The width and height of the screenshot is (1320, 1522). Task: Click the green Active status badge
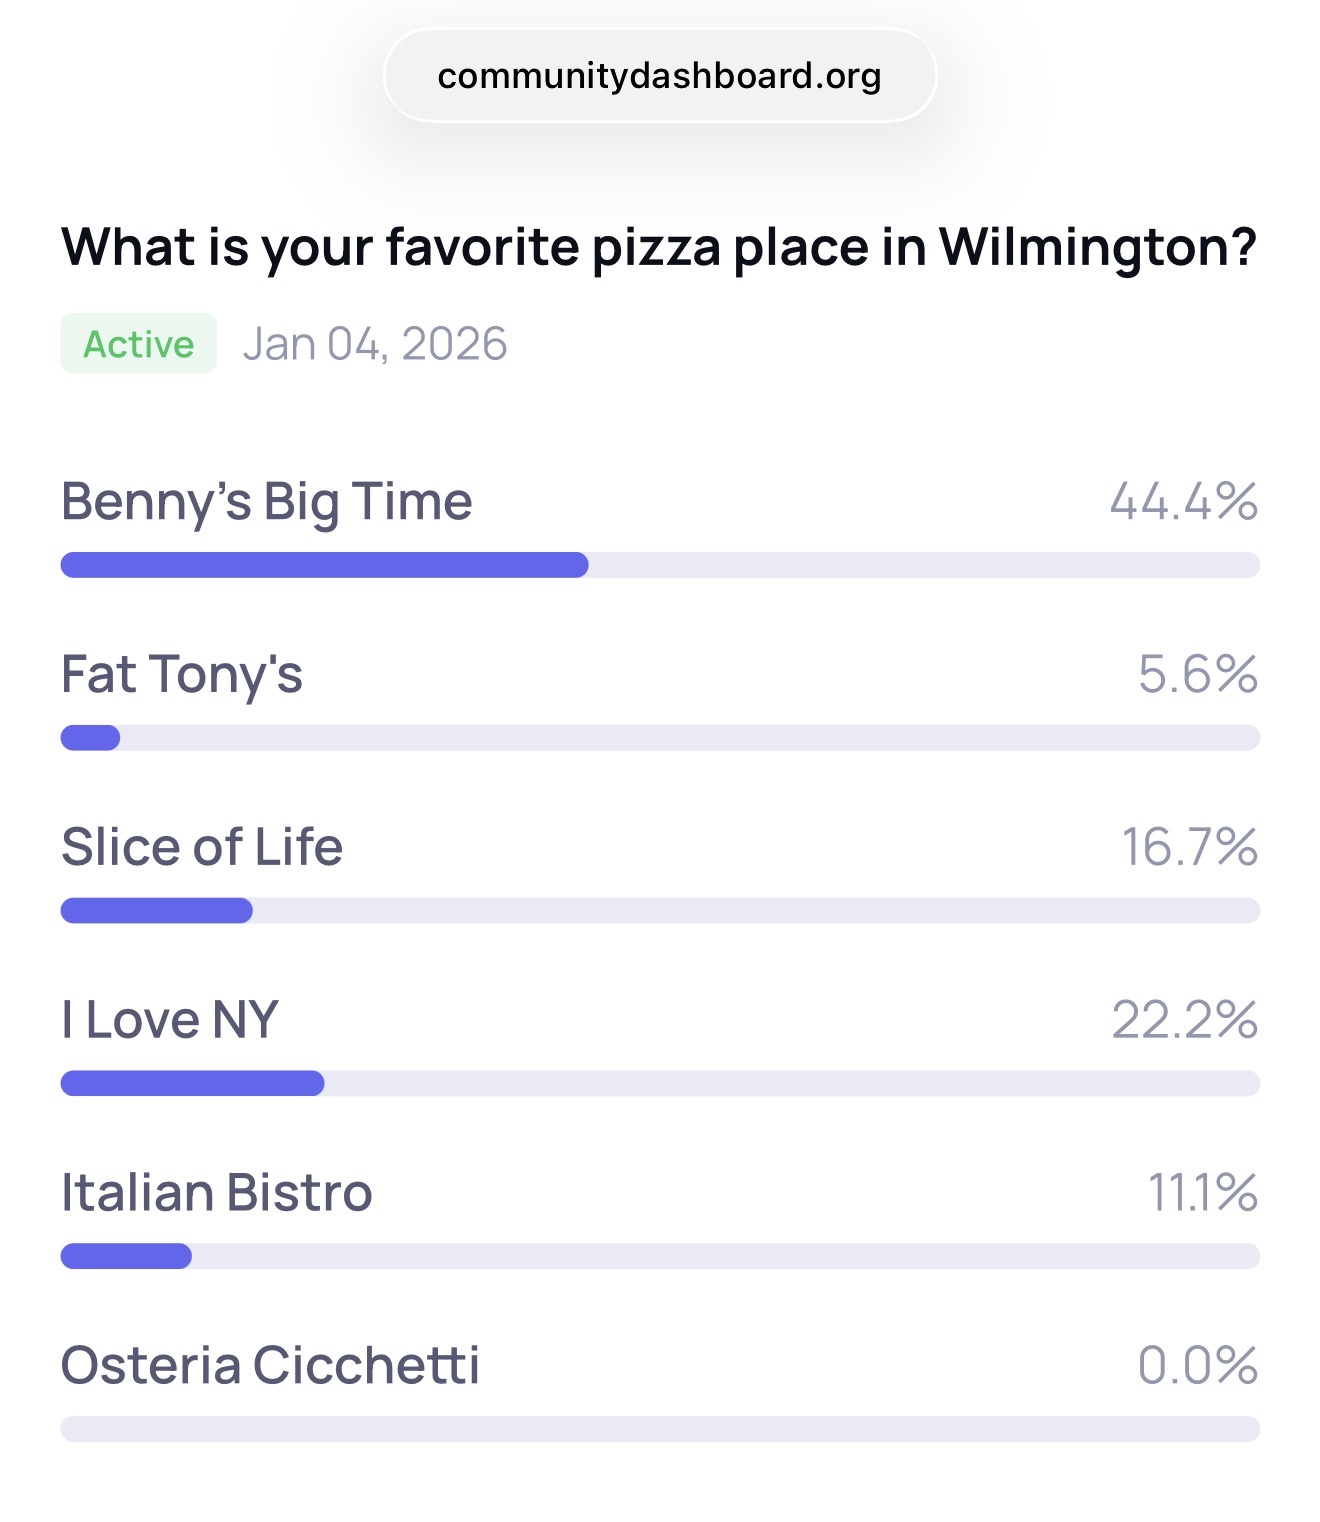point(138,344)
